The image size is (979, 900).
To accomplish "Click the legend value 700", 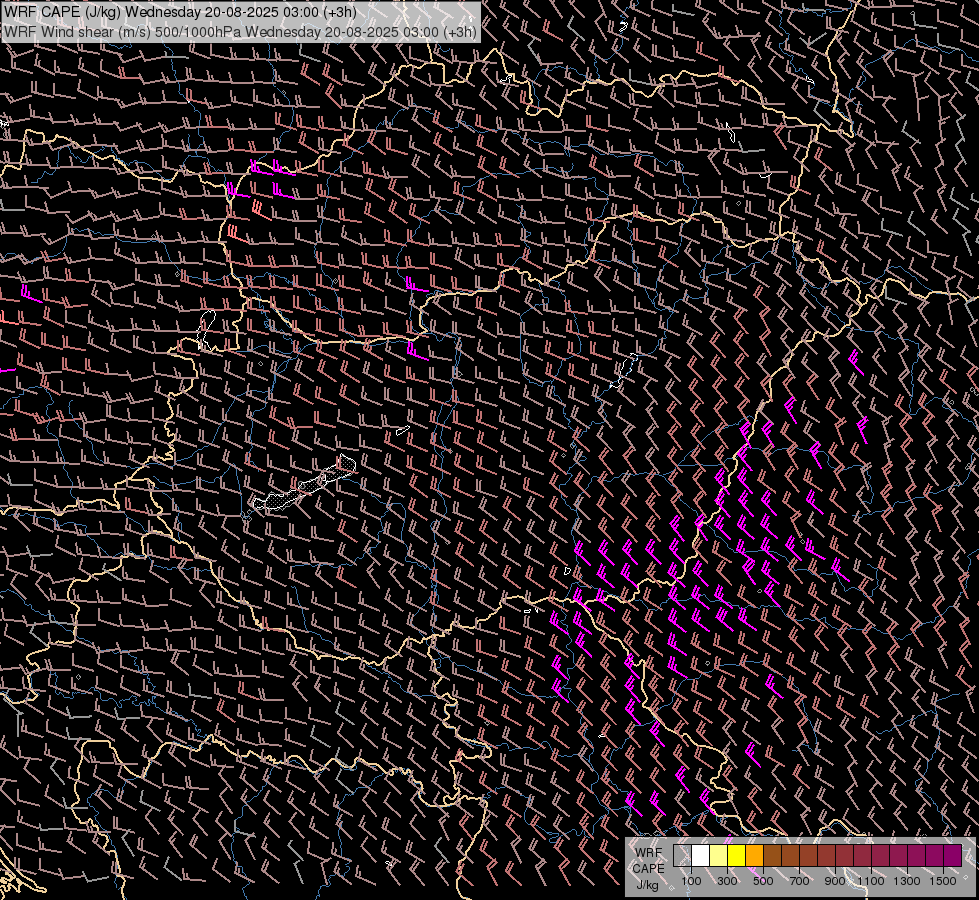I will click(799, 881).
